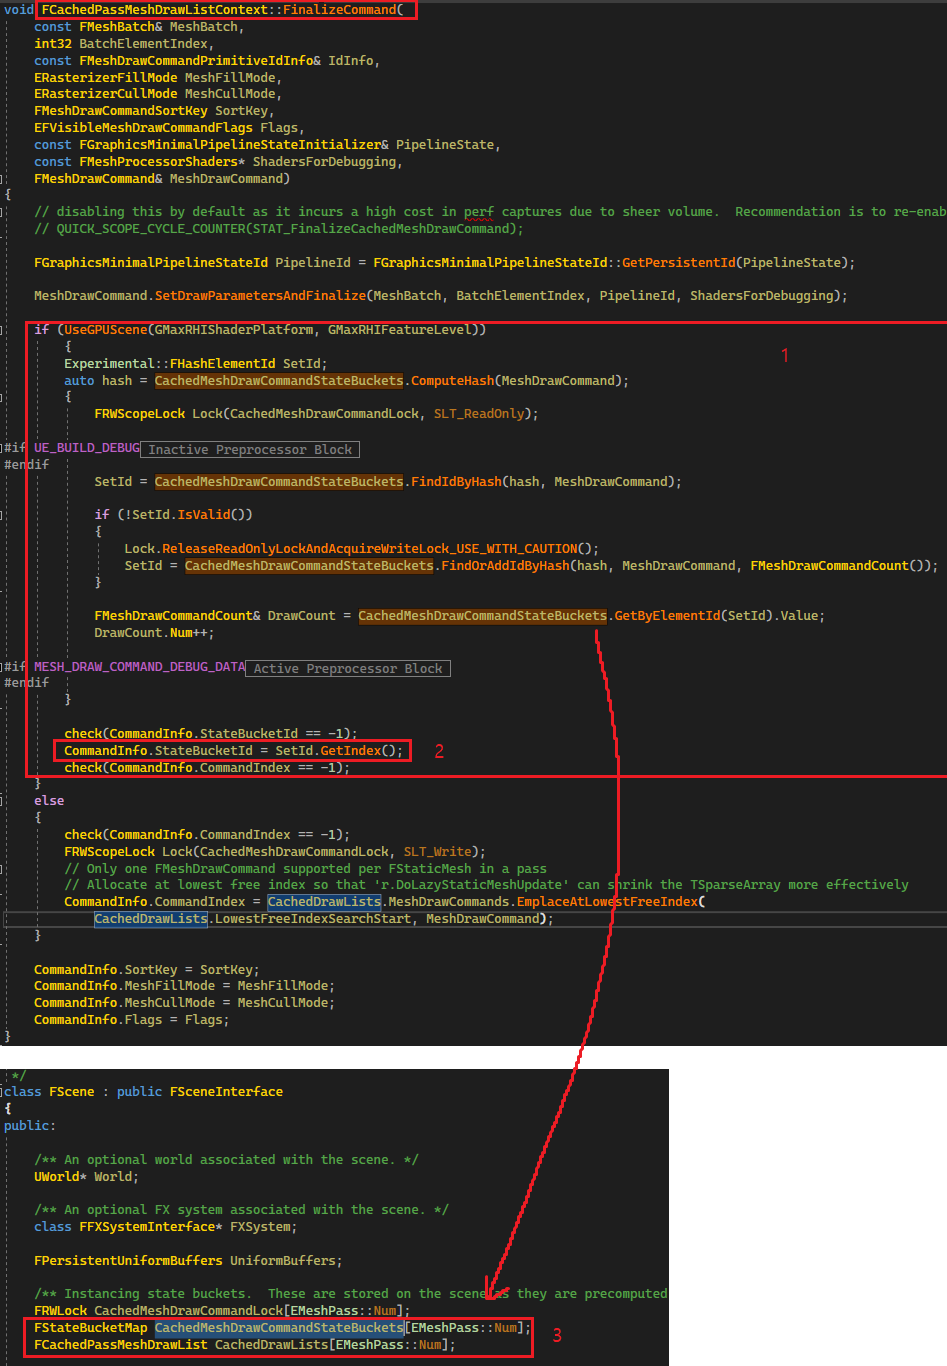Click ReleaseReadOnlyLockAndAcquireWriteLock_USE_WITH_CAUTION call

[x=370, y=549]
